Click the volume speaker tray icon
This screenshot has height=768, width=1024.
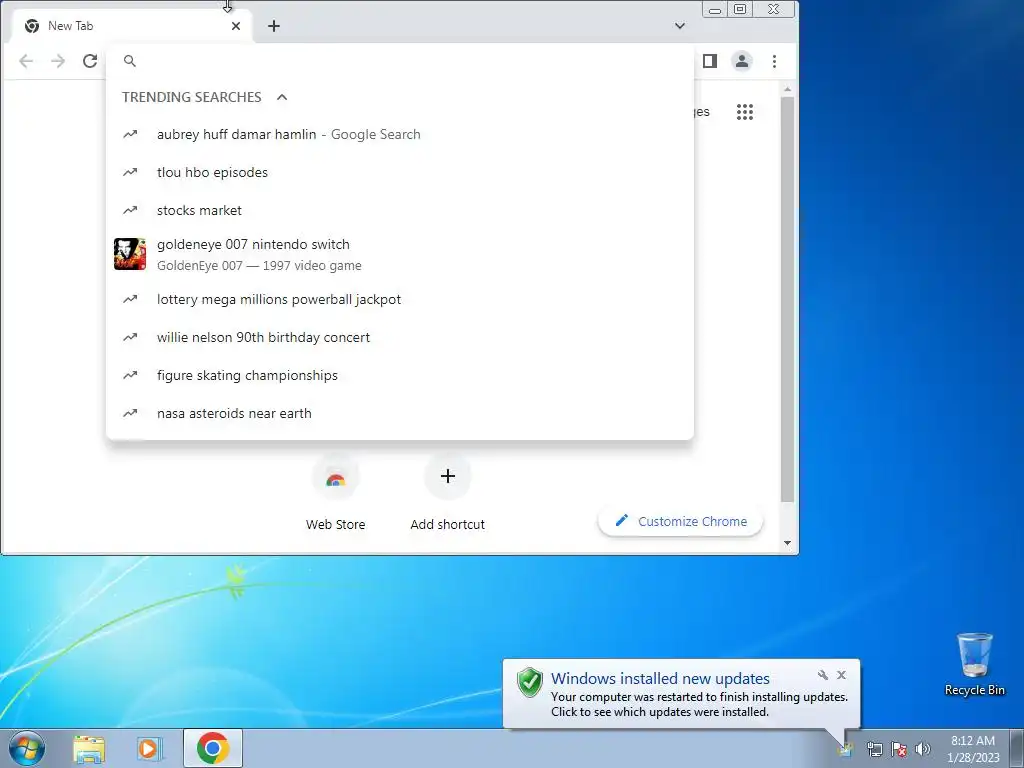pos(923,749)
